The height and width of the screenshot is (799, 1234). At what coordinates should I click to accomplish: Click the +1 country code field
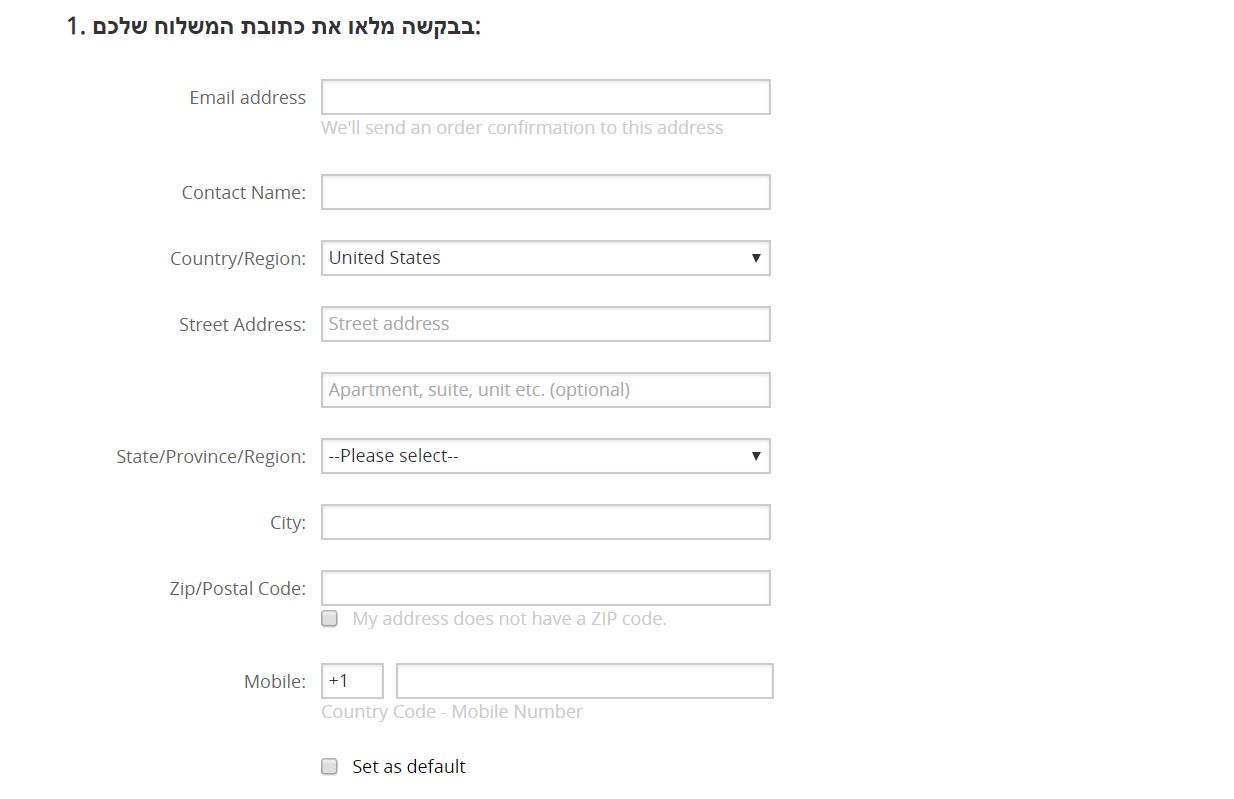352,681
